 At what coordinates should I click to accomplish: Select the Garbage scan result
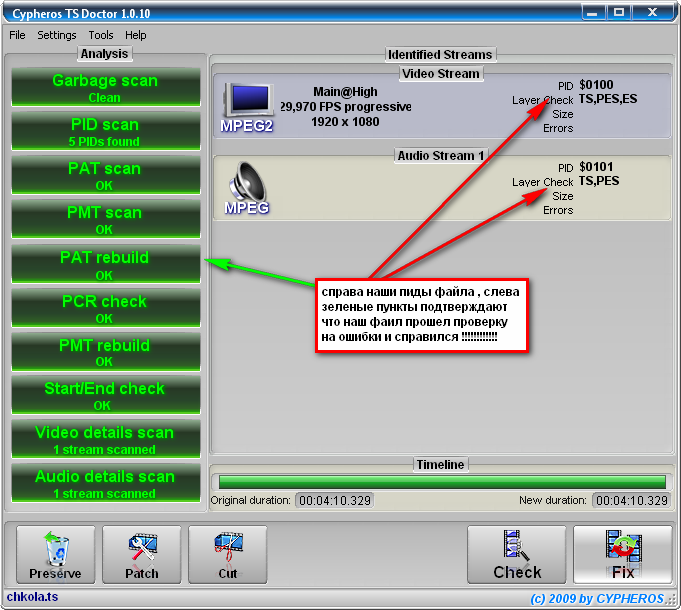(106, 87)
